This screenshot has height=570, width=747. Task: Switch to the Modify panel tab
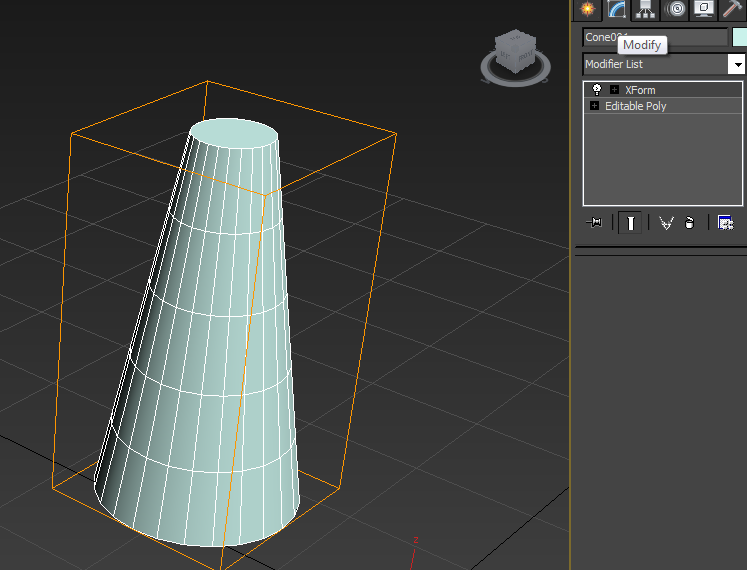click(617, 9)
